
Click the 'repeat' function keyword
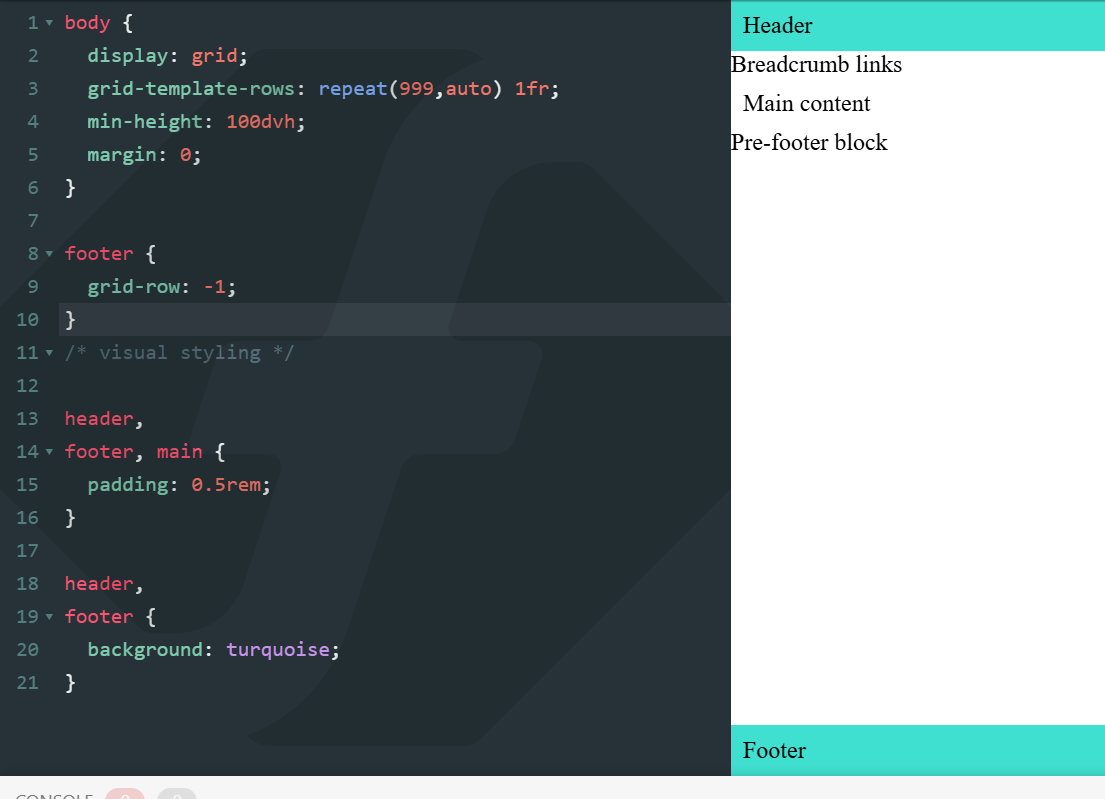(x=352, y=89)
